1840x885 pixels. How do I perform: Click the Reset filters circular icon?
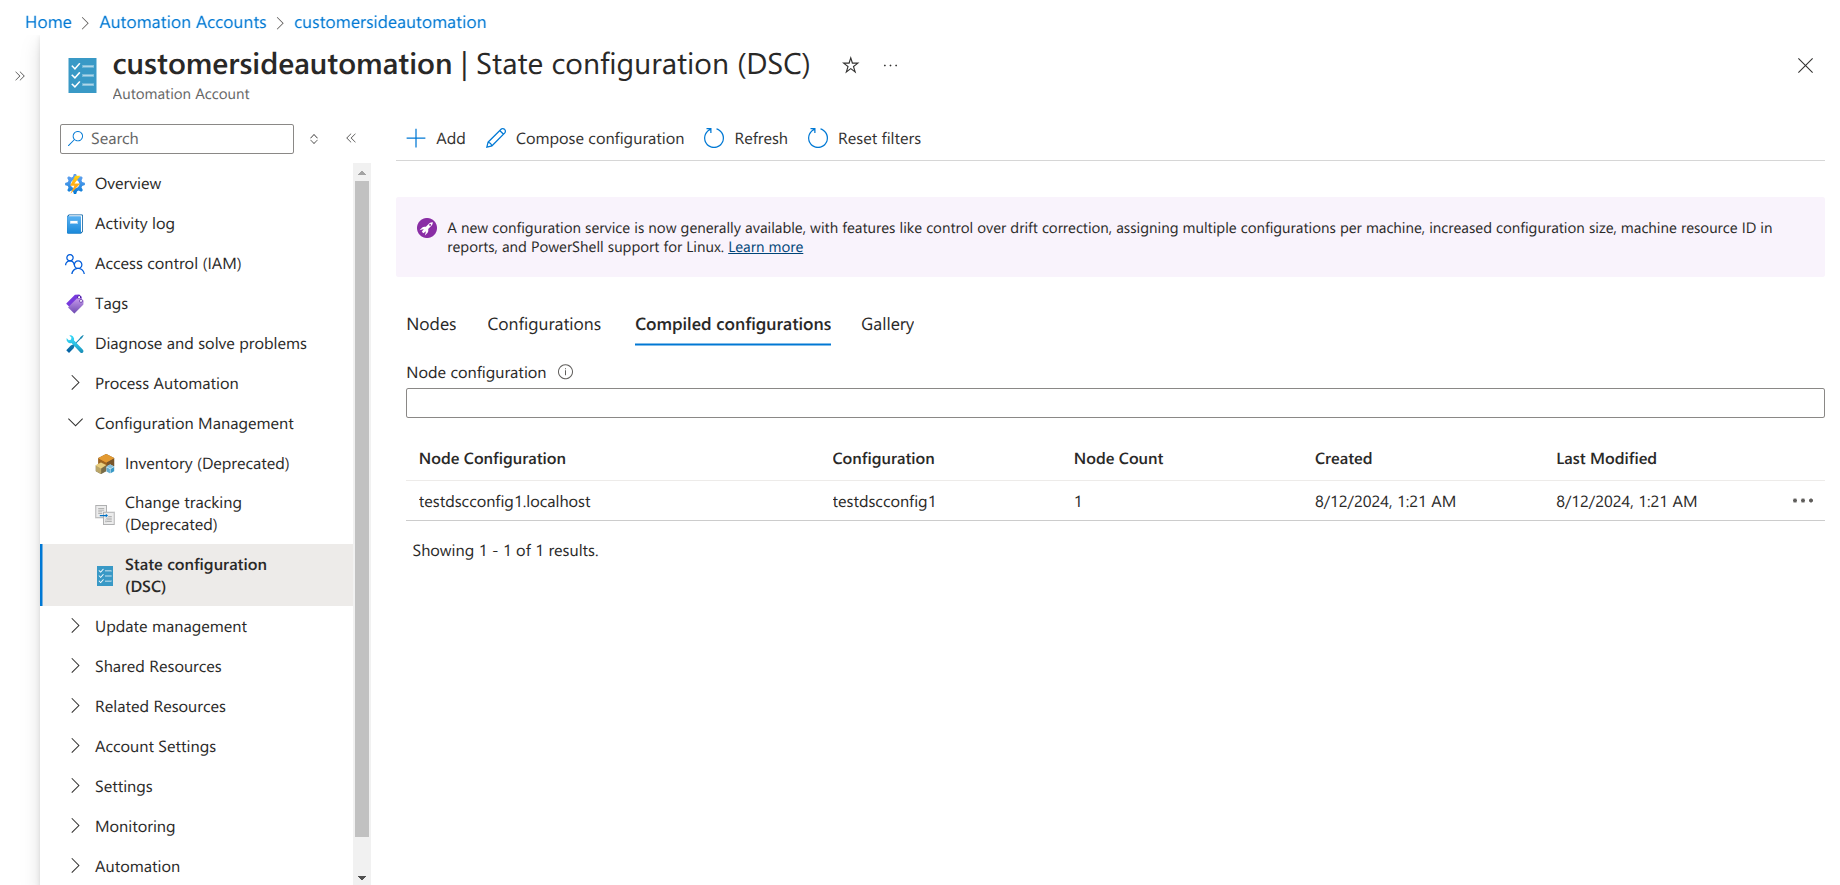coord(818,138)
